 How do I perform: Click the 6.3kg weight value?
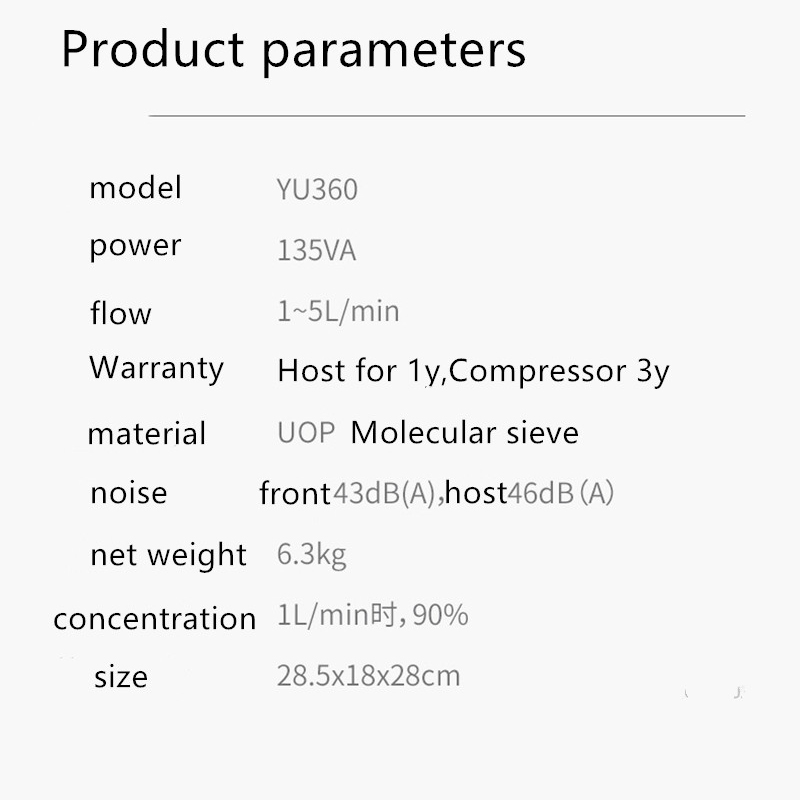(311, 555)
